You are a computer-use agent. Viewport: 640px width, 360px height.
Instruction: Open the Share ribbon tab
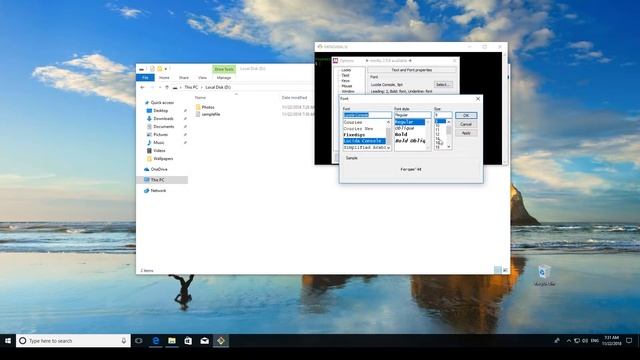[x=184, y=78]
